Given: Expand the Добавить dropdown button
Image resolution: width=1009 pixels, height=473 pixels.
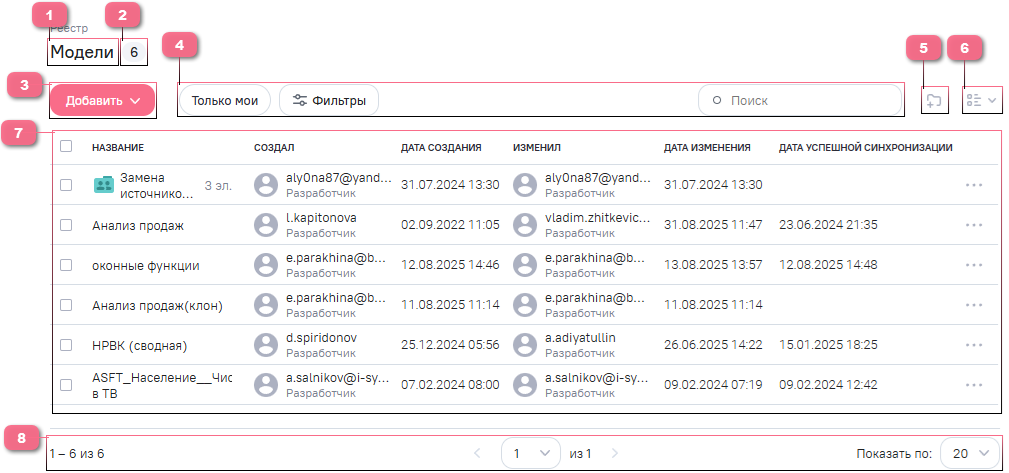Looking at the screenshot, I should pyautogui.click(x=102, y=100).
